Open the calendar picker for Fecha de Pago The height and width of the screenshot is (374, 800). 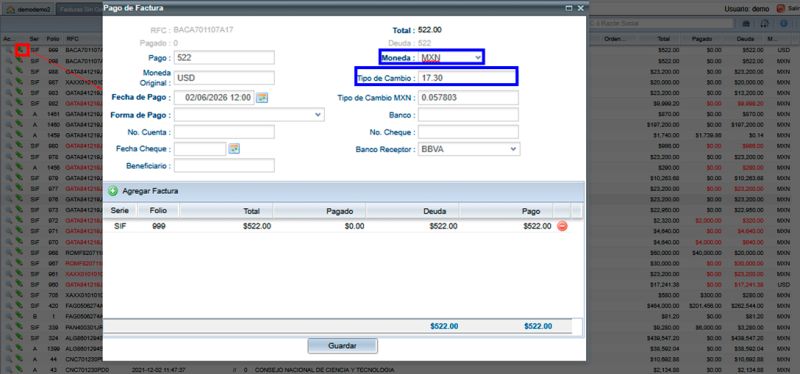[262, 97]
